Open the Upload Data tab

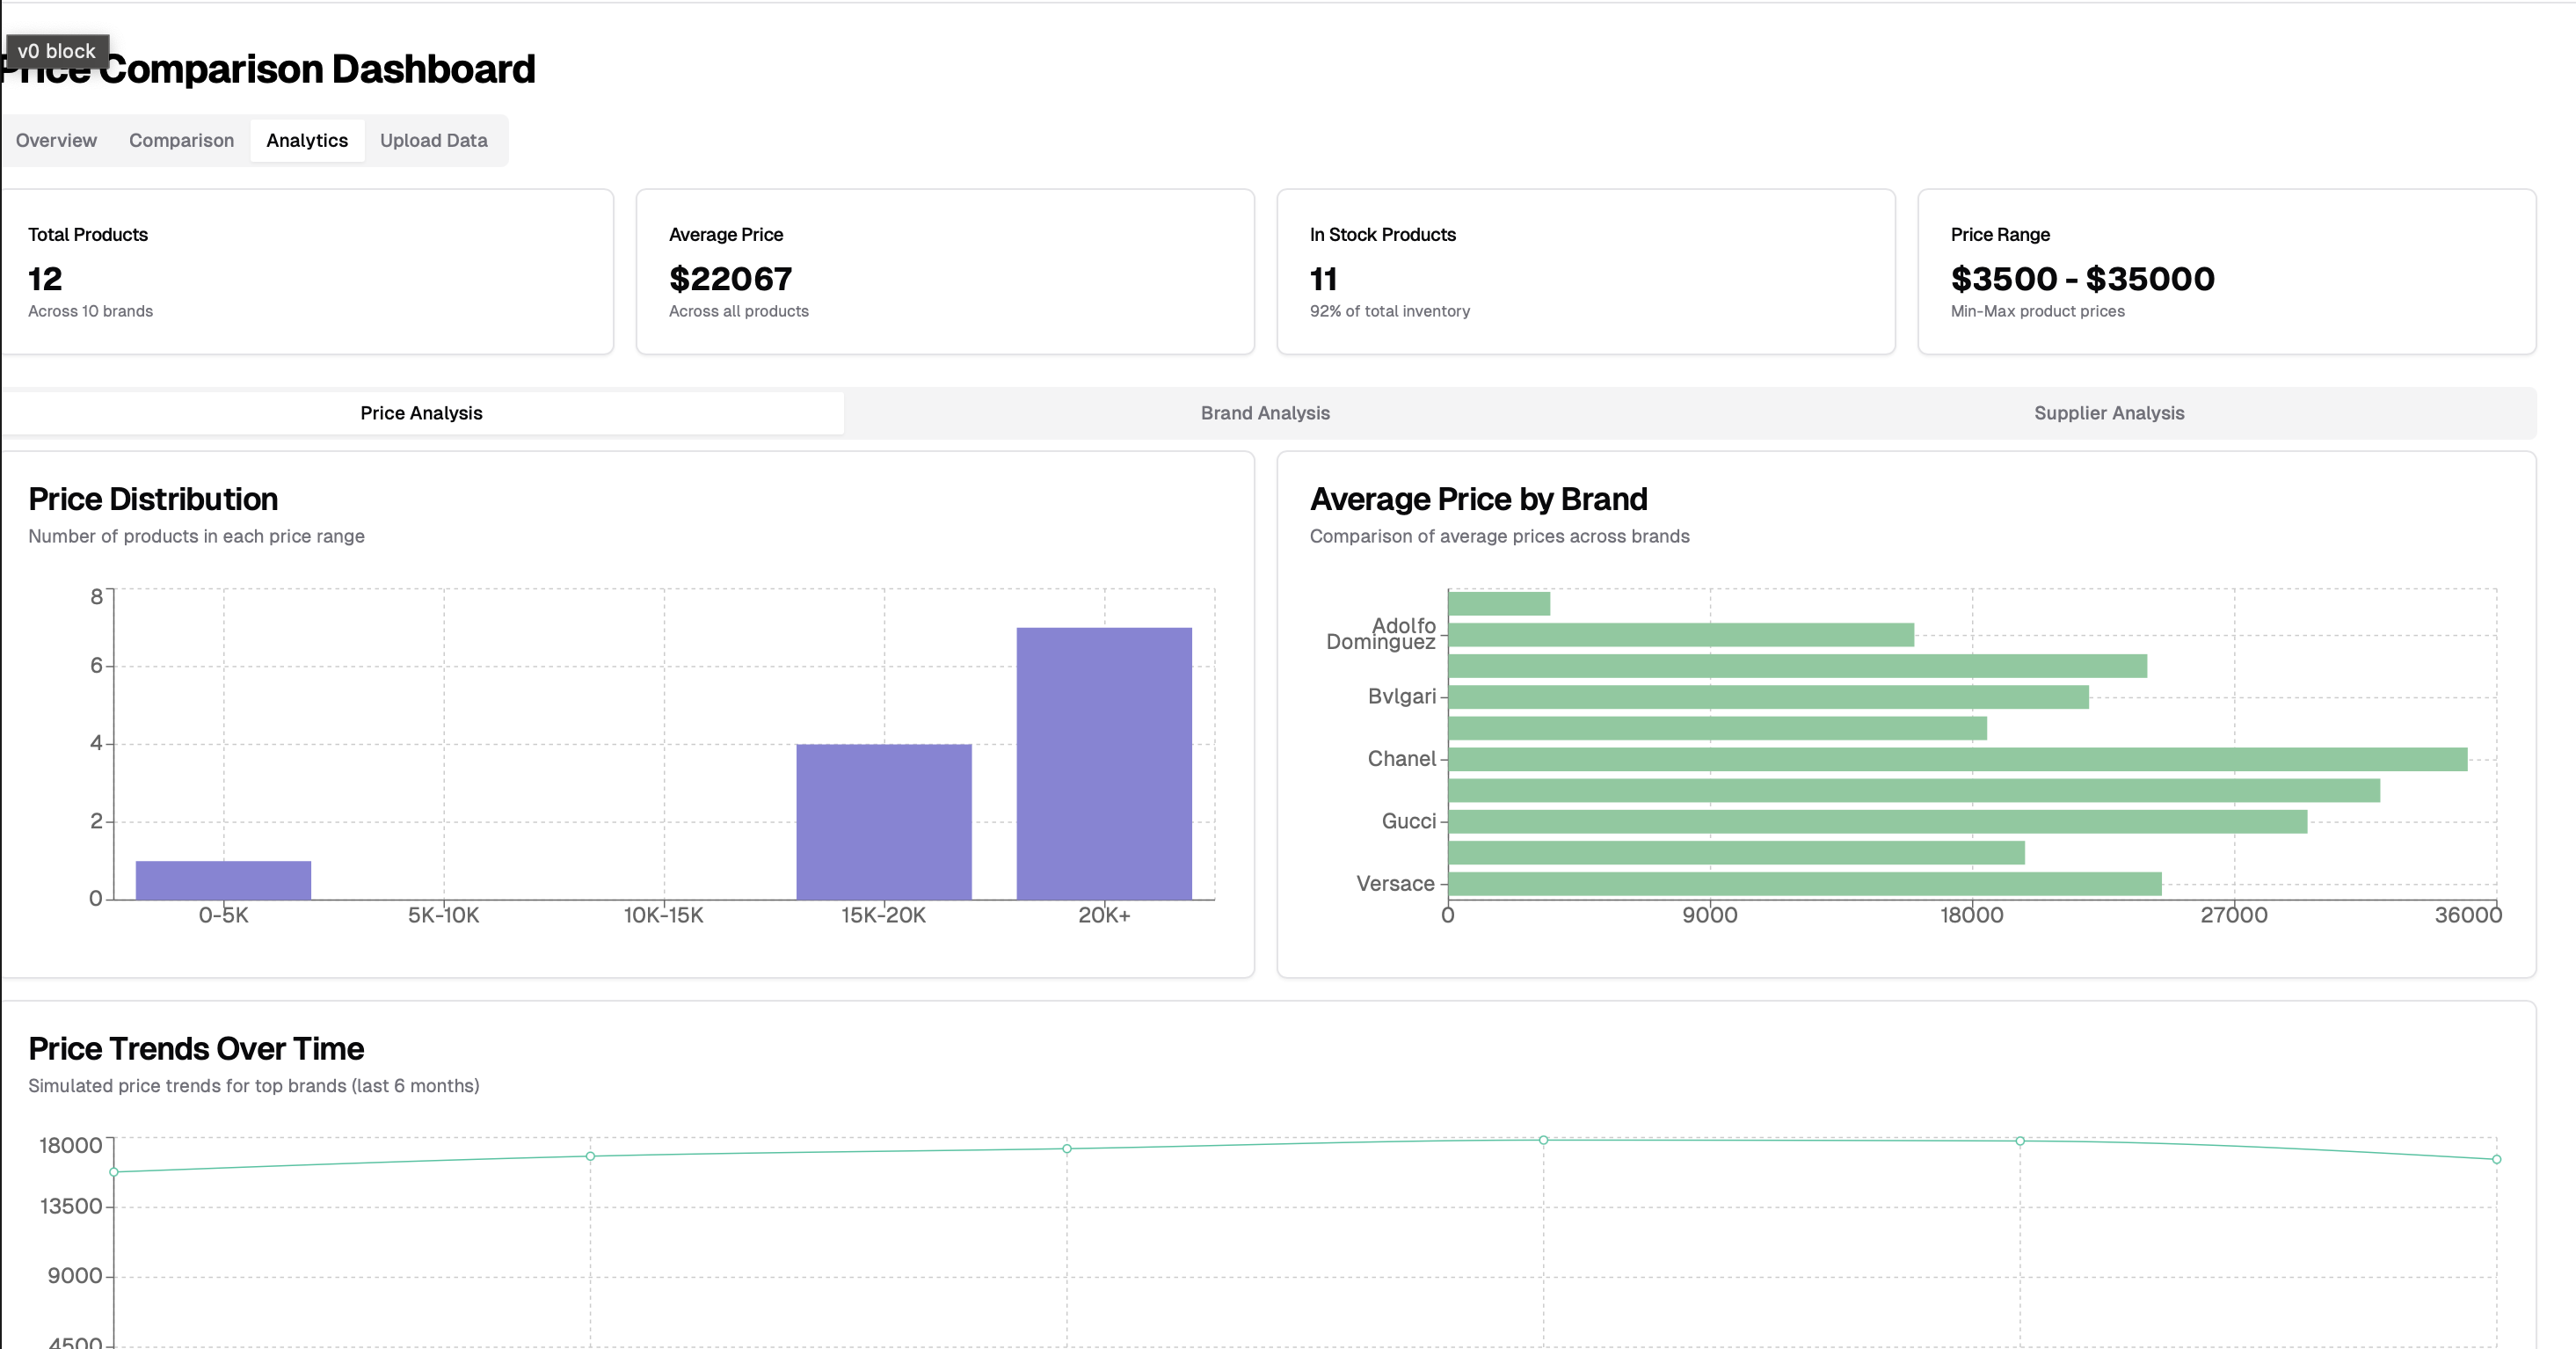pos(433,140)
